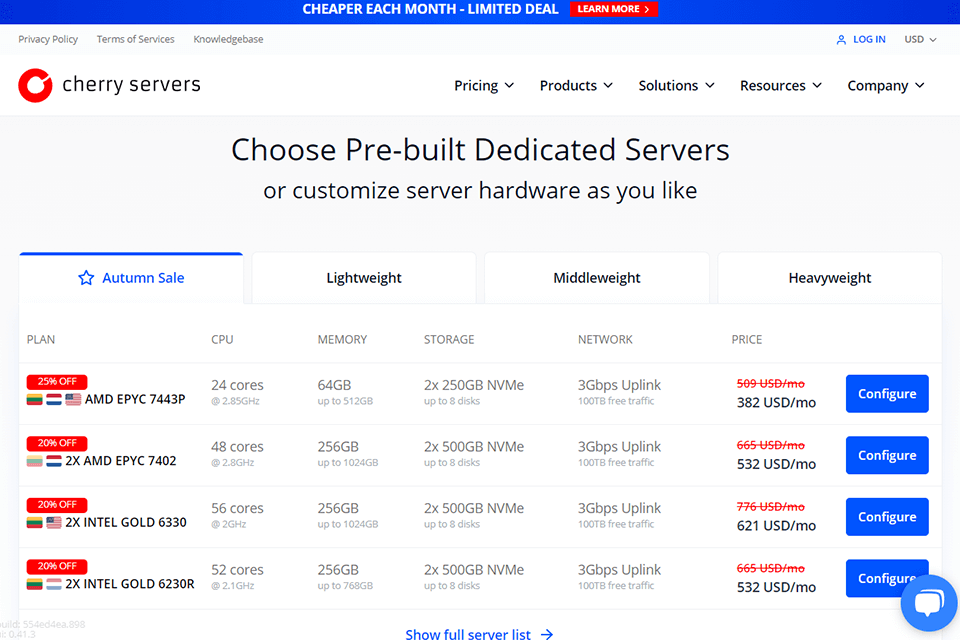Image resolution: width=960 pixels, height=640 pixels.
Task: Click the 25% OFF badge
Action: pyautogui.click(x=57, y=382)
